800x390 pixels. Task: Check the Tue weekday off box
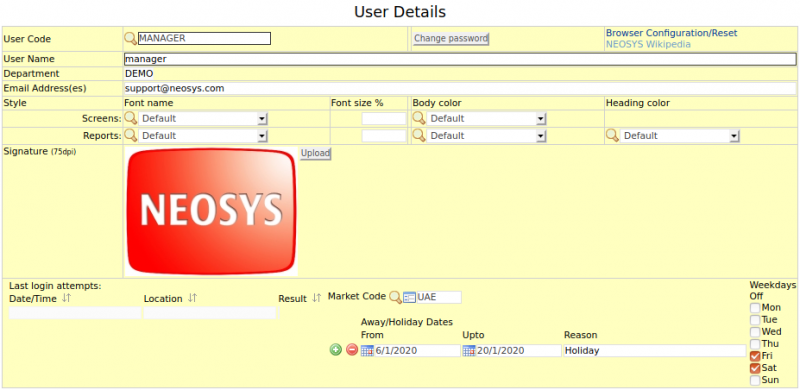tap(755, 320)
